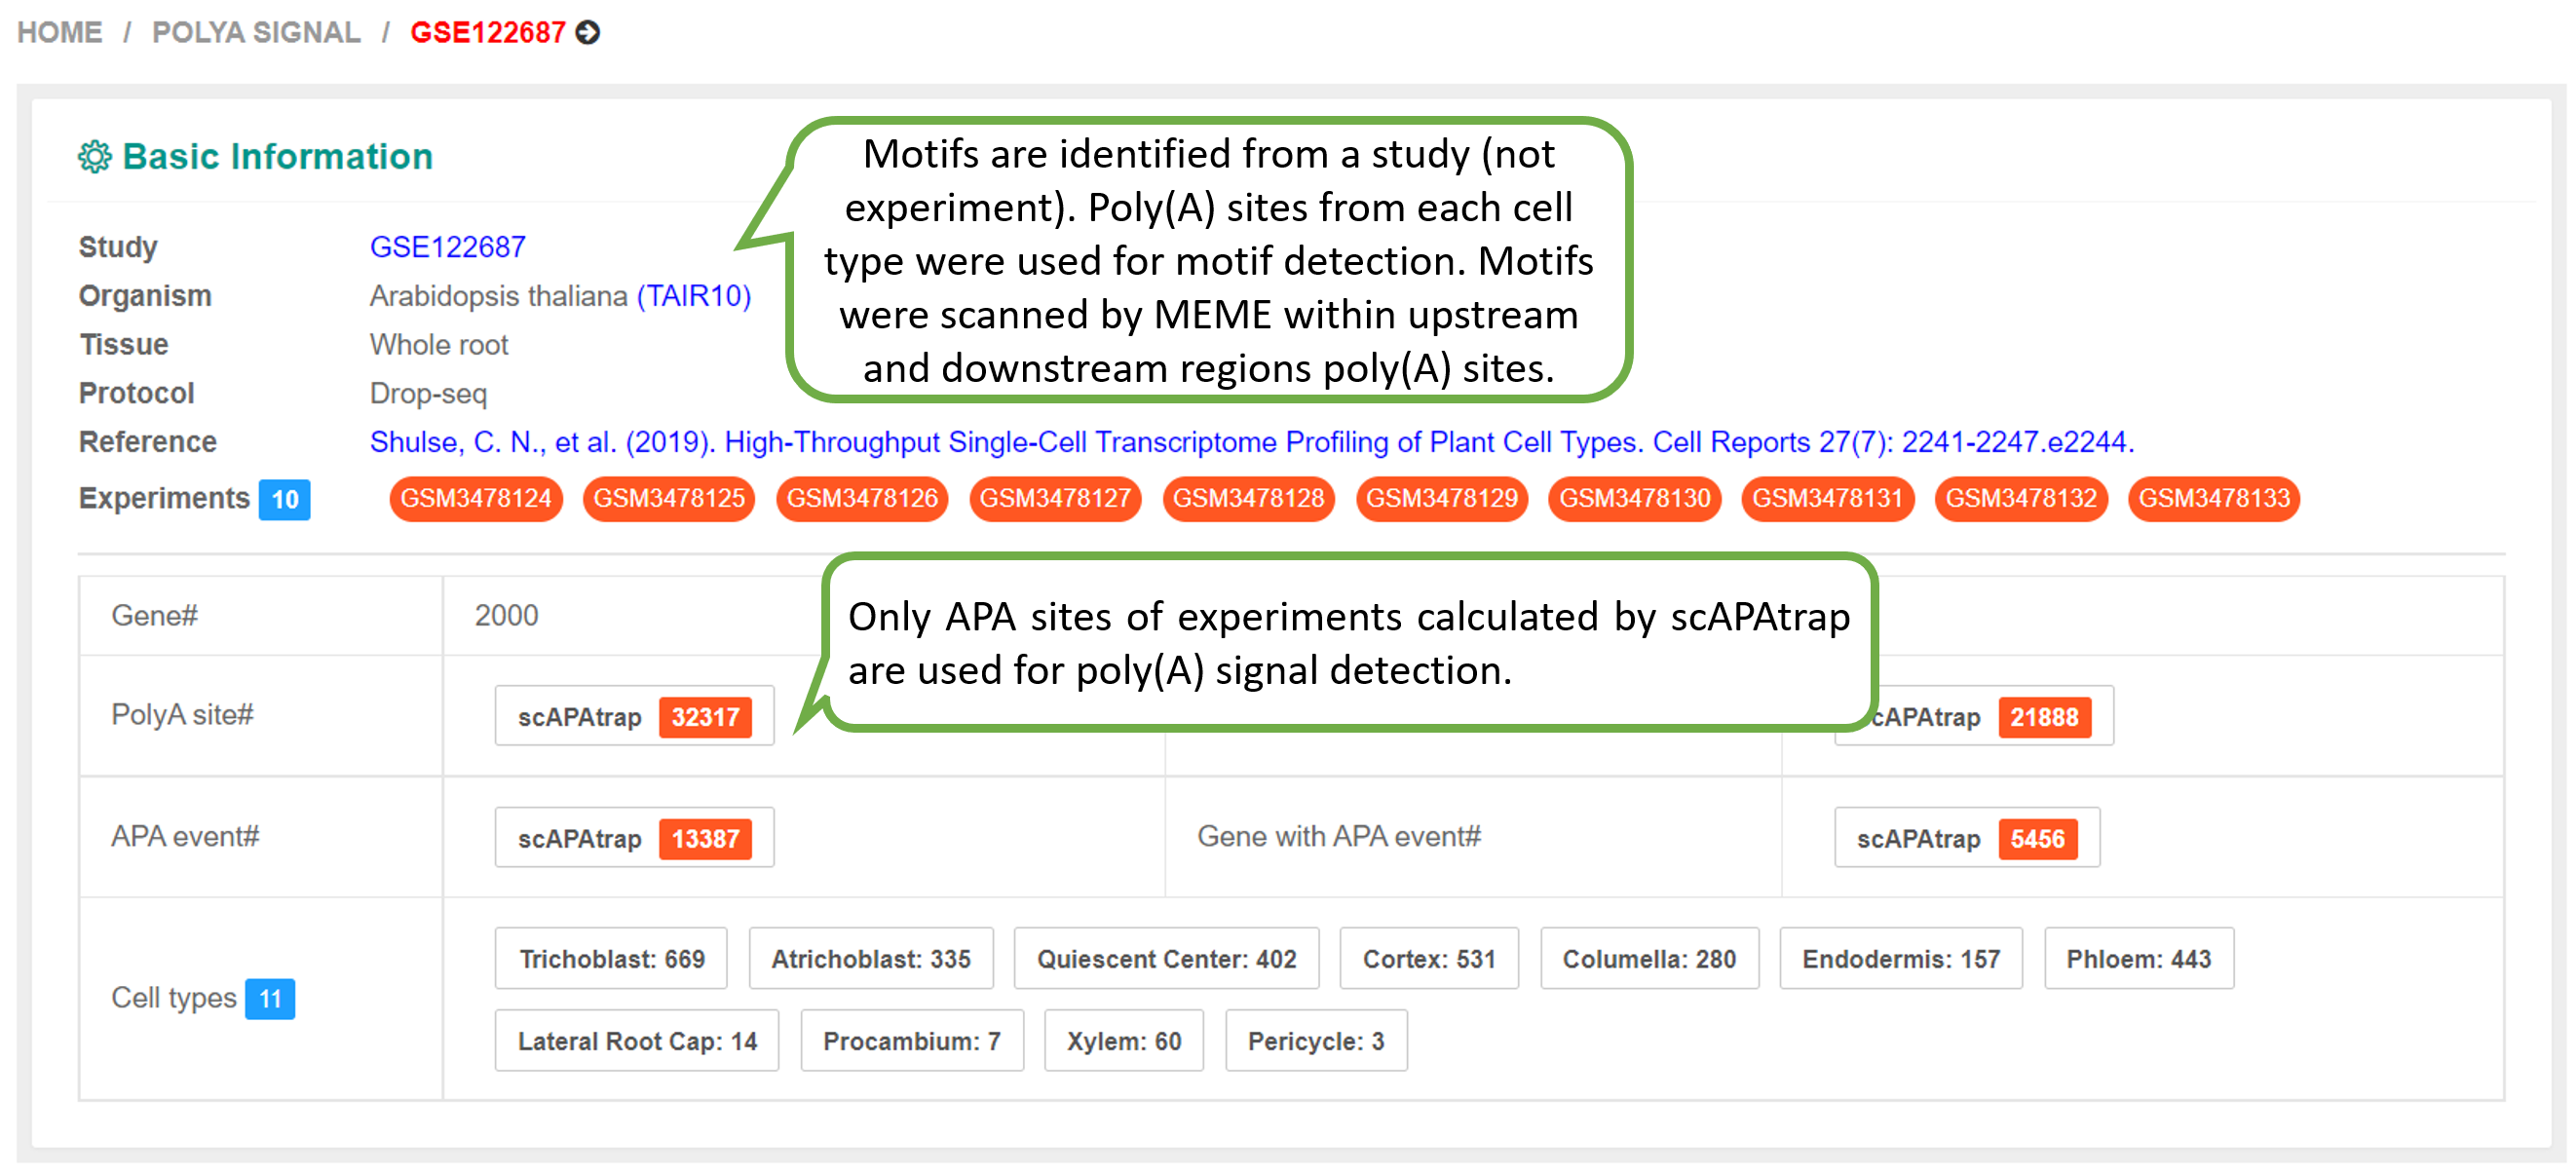Viewport: 2576px width, 1175px height.
Task: Select the Lateral Root Cap: 14 cell type
Action: point(637,1042)
